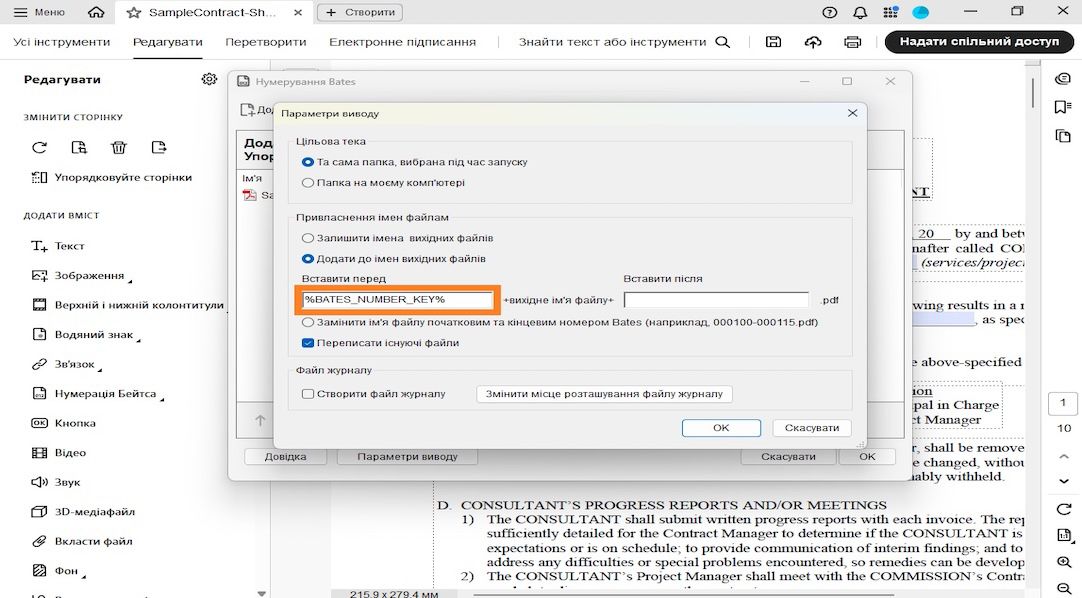Select the Редагувати tab
Viewport: 1082px width, 598px height.
pos(168,42)
